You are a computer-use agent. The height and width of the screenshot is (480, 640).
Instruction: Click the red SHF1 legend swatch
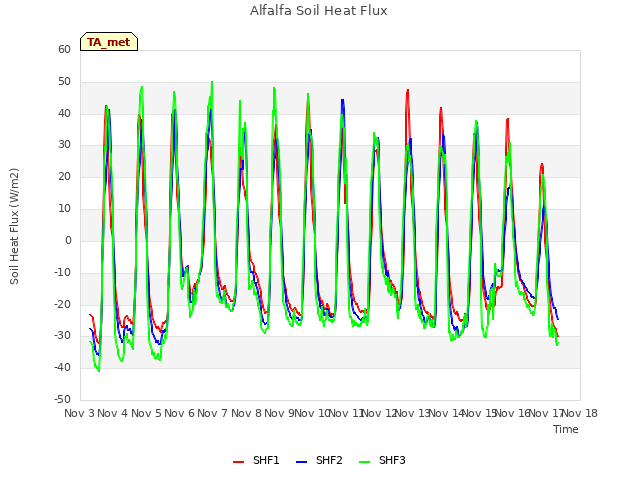pyautogui.click(x=238, y=461)
